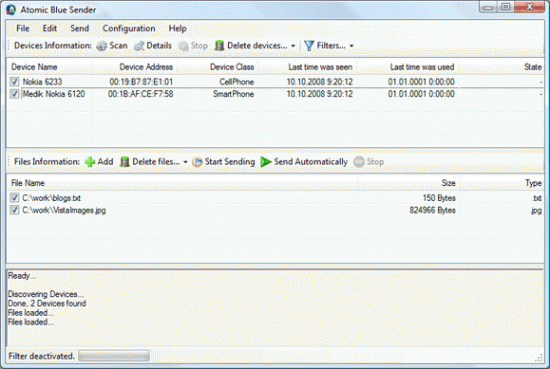Viewport: 550px width, 369px height.
Task: Sort devices by State column header
Action: point(502,67)
